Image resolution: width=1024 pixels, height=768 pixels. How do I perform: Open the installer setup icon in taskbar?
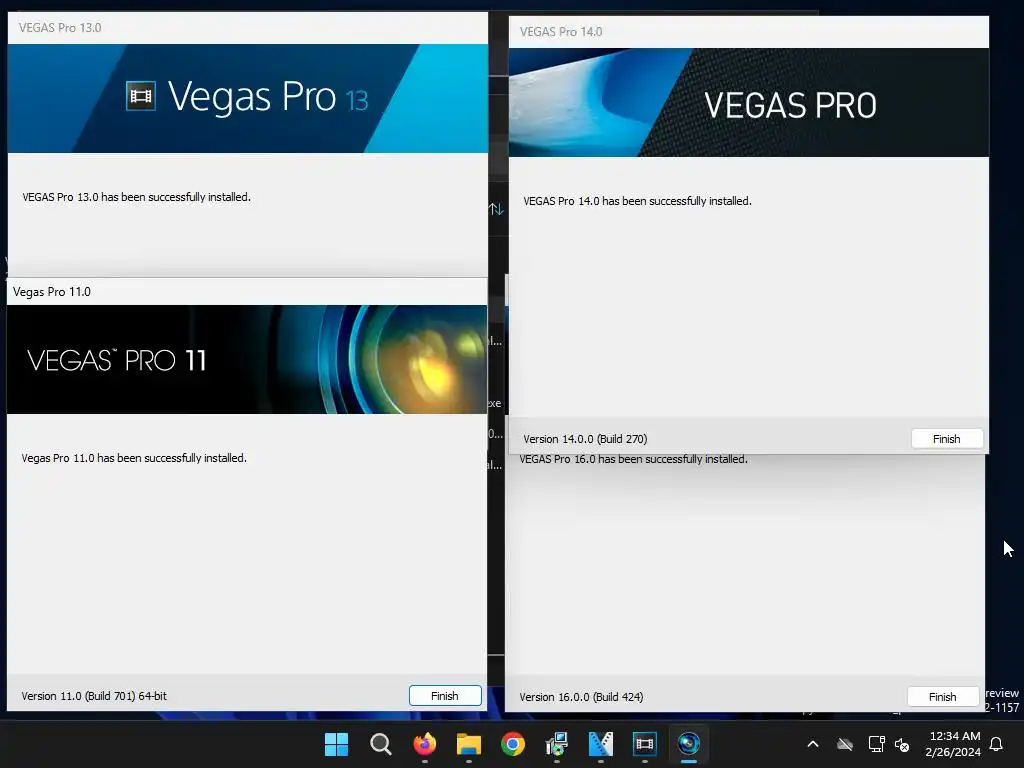click(556, 744)
